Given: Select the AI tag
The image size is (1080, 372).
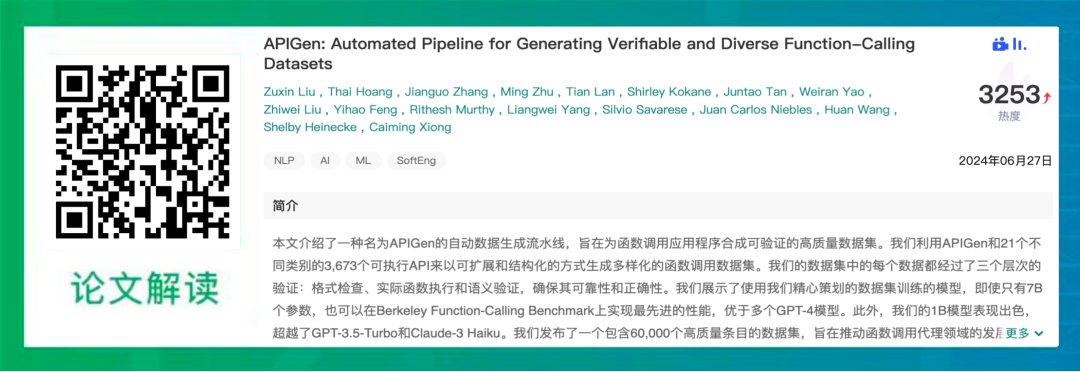Looking at the screenshot, I should tap(324, 161).
